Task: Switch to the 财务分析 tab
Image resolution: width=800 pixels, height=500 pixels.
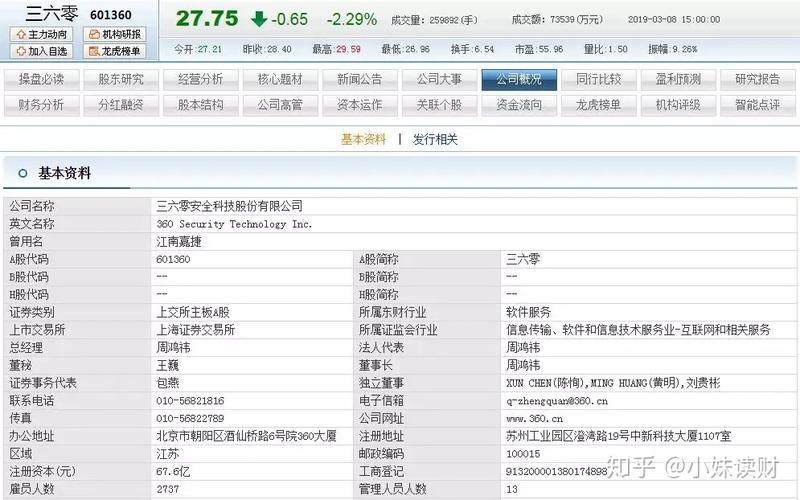Action: [41, 105]
